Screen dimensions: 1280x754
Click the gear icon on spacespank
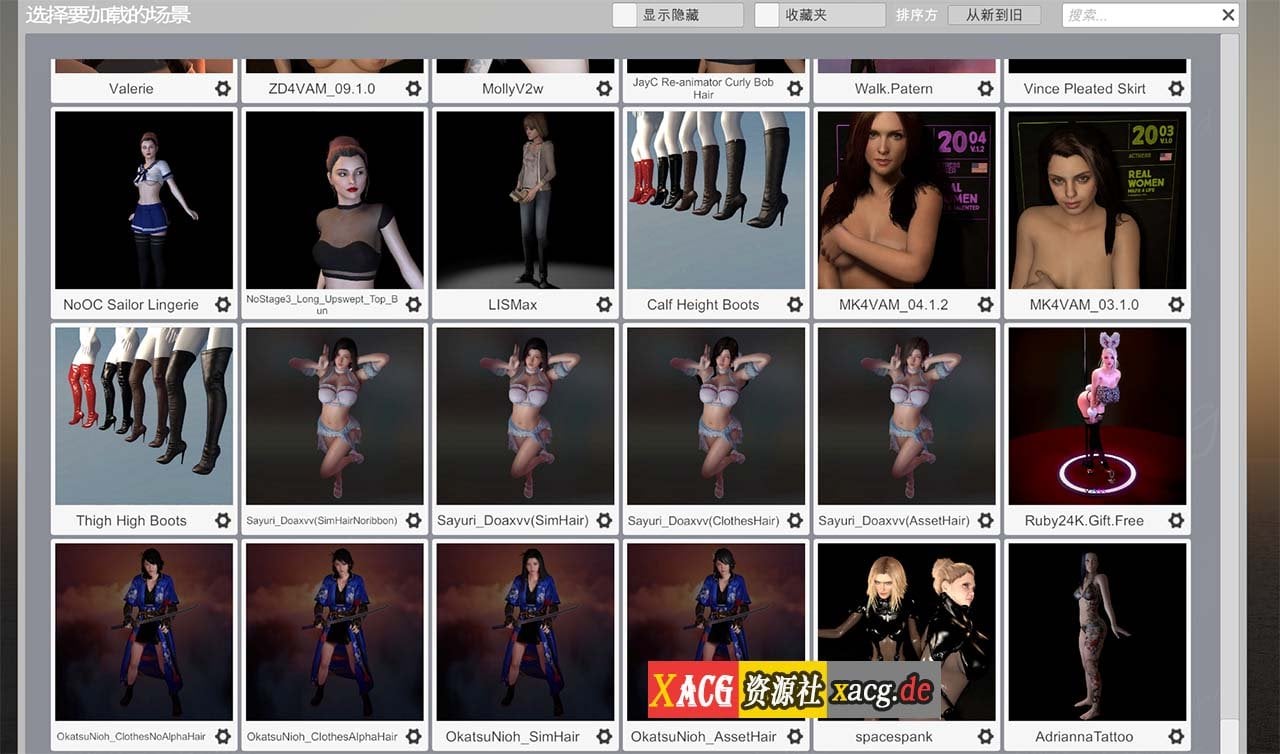click(986, 736)
